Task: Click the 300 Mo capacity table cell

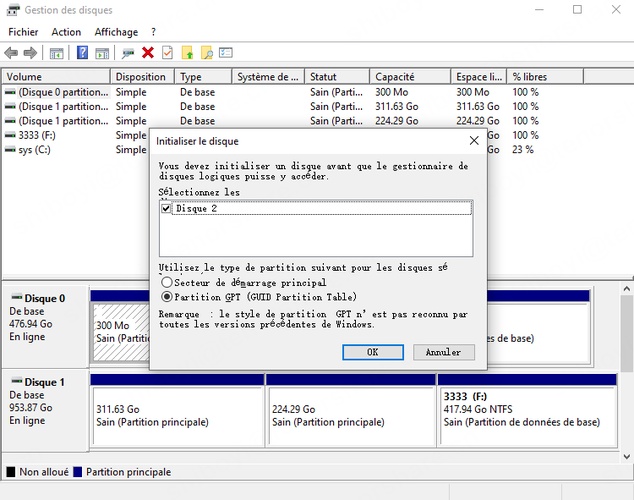Action: [391, 92]
